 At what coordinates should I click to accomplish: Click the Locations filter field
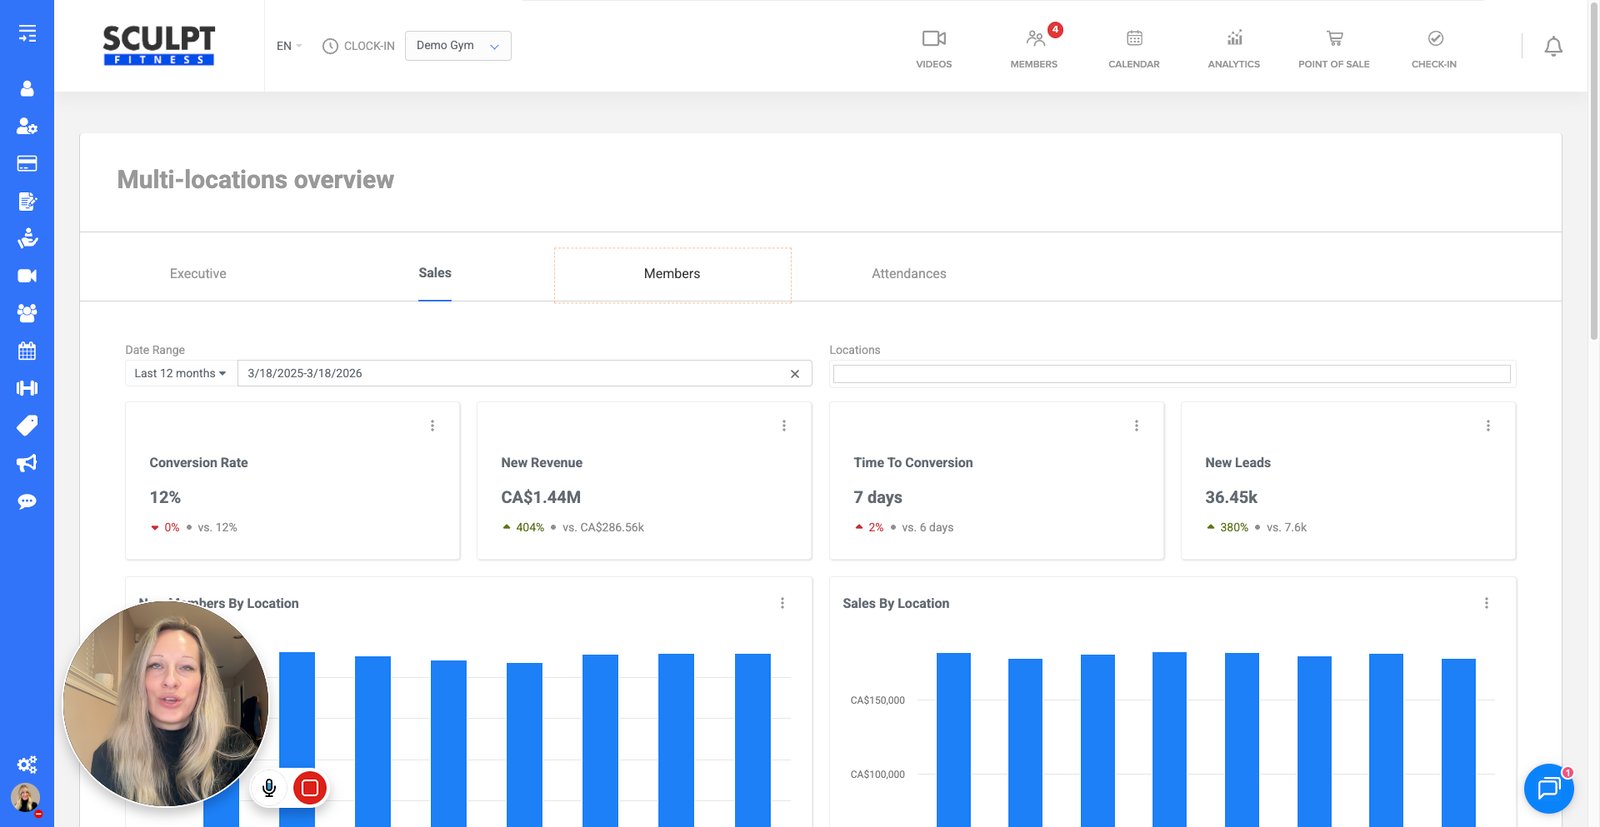click(x=1171, y=374)
